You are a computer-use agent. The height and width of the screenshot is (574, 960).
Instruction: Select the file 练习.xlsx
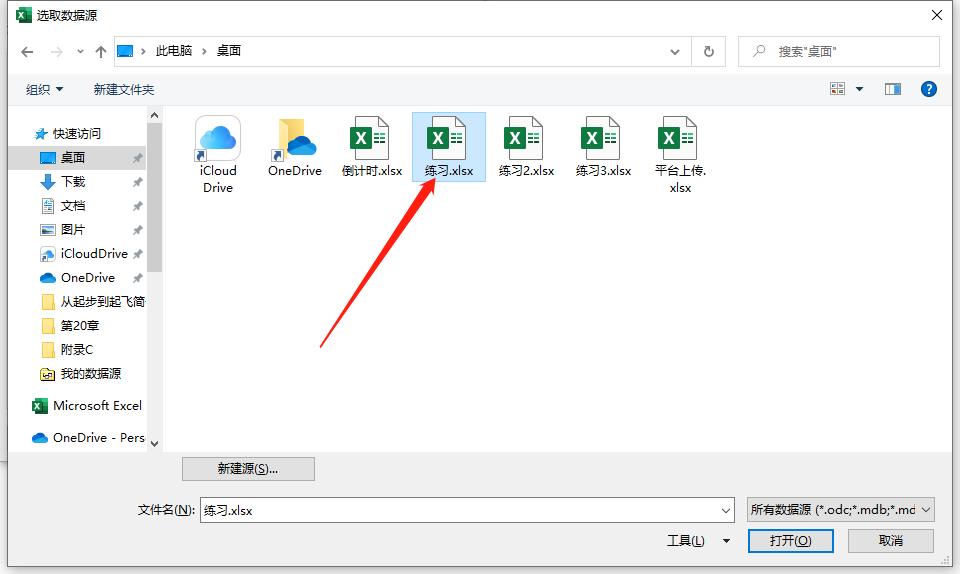(x=449, y=147)
